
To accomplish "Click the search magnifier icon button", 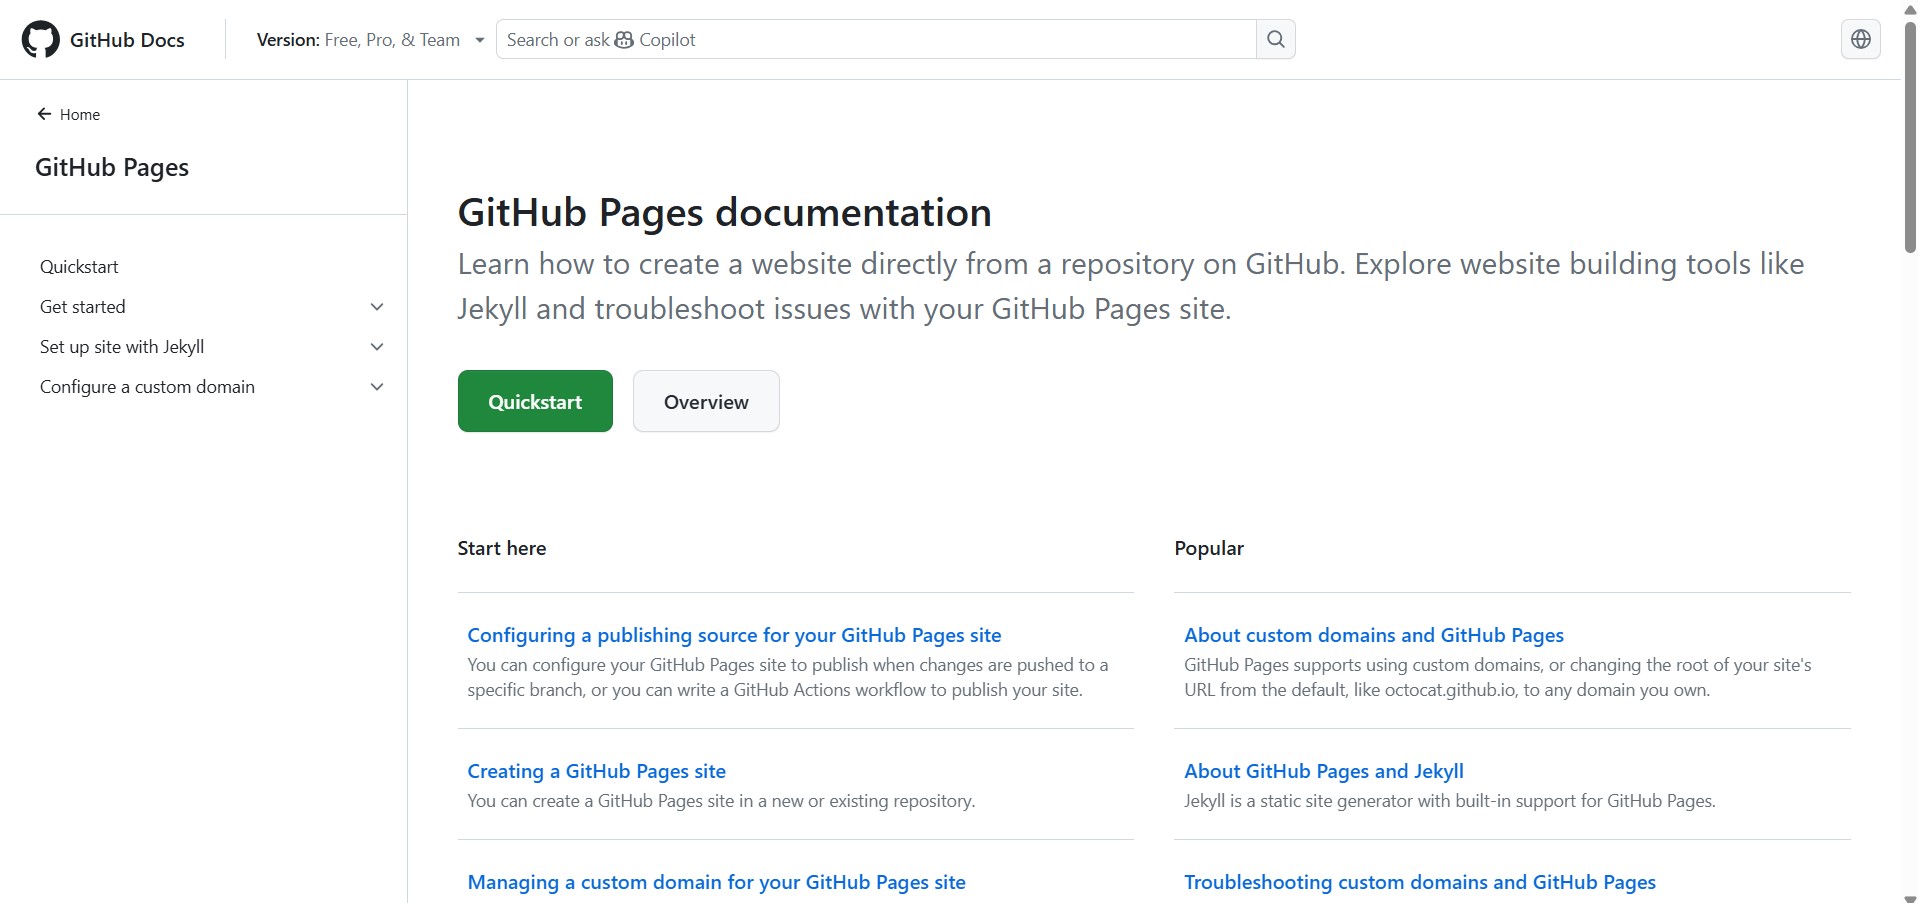I will [x=1275, y=39].
